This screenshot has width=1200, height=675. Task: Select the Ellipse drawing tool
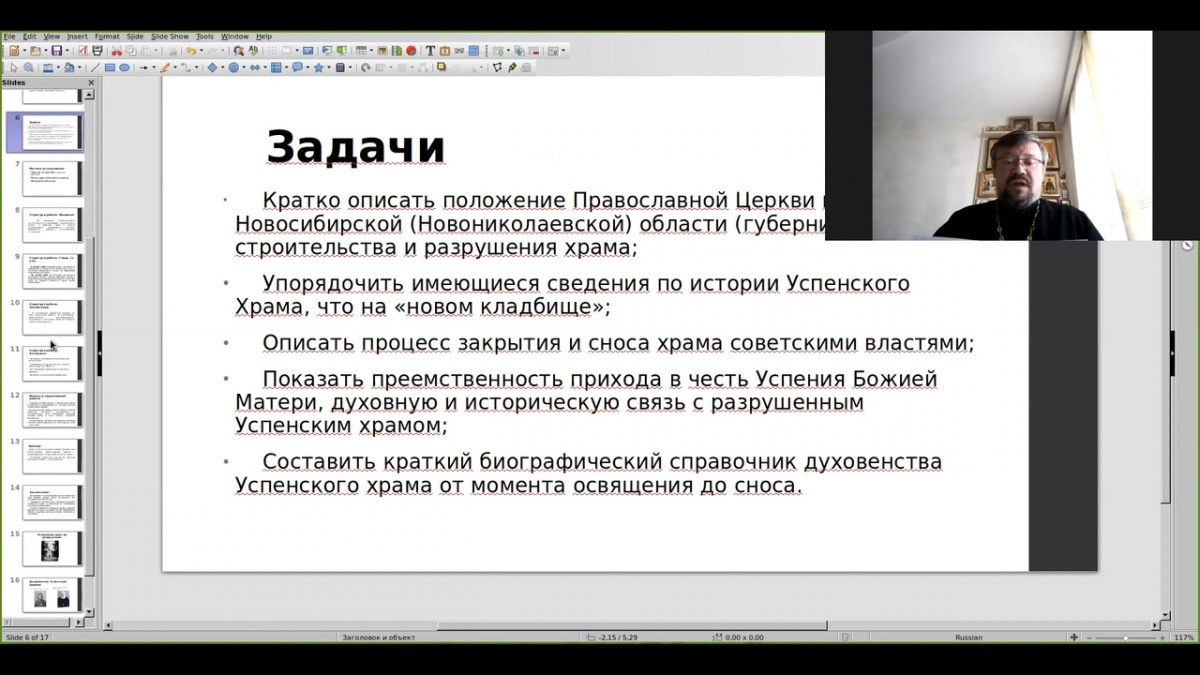tap(124, 68)
